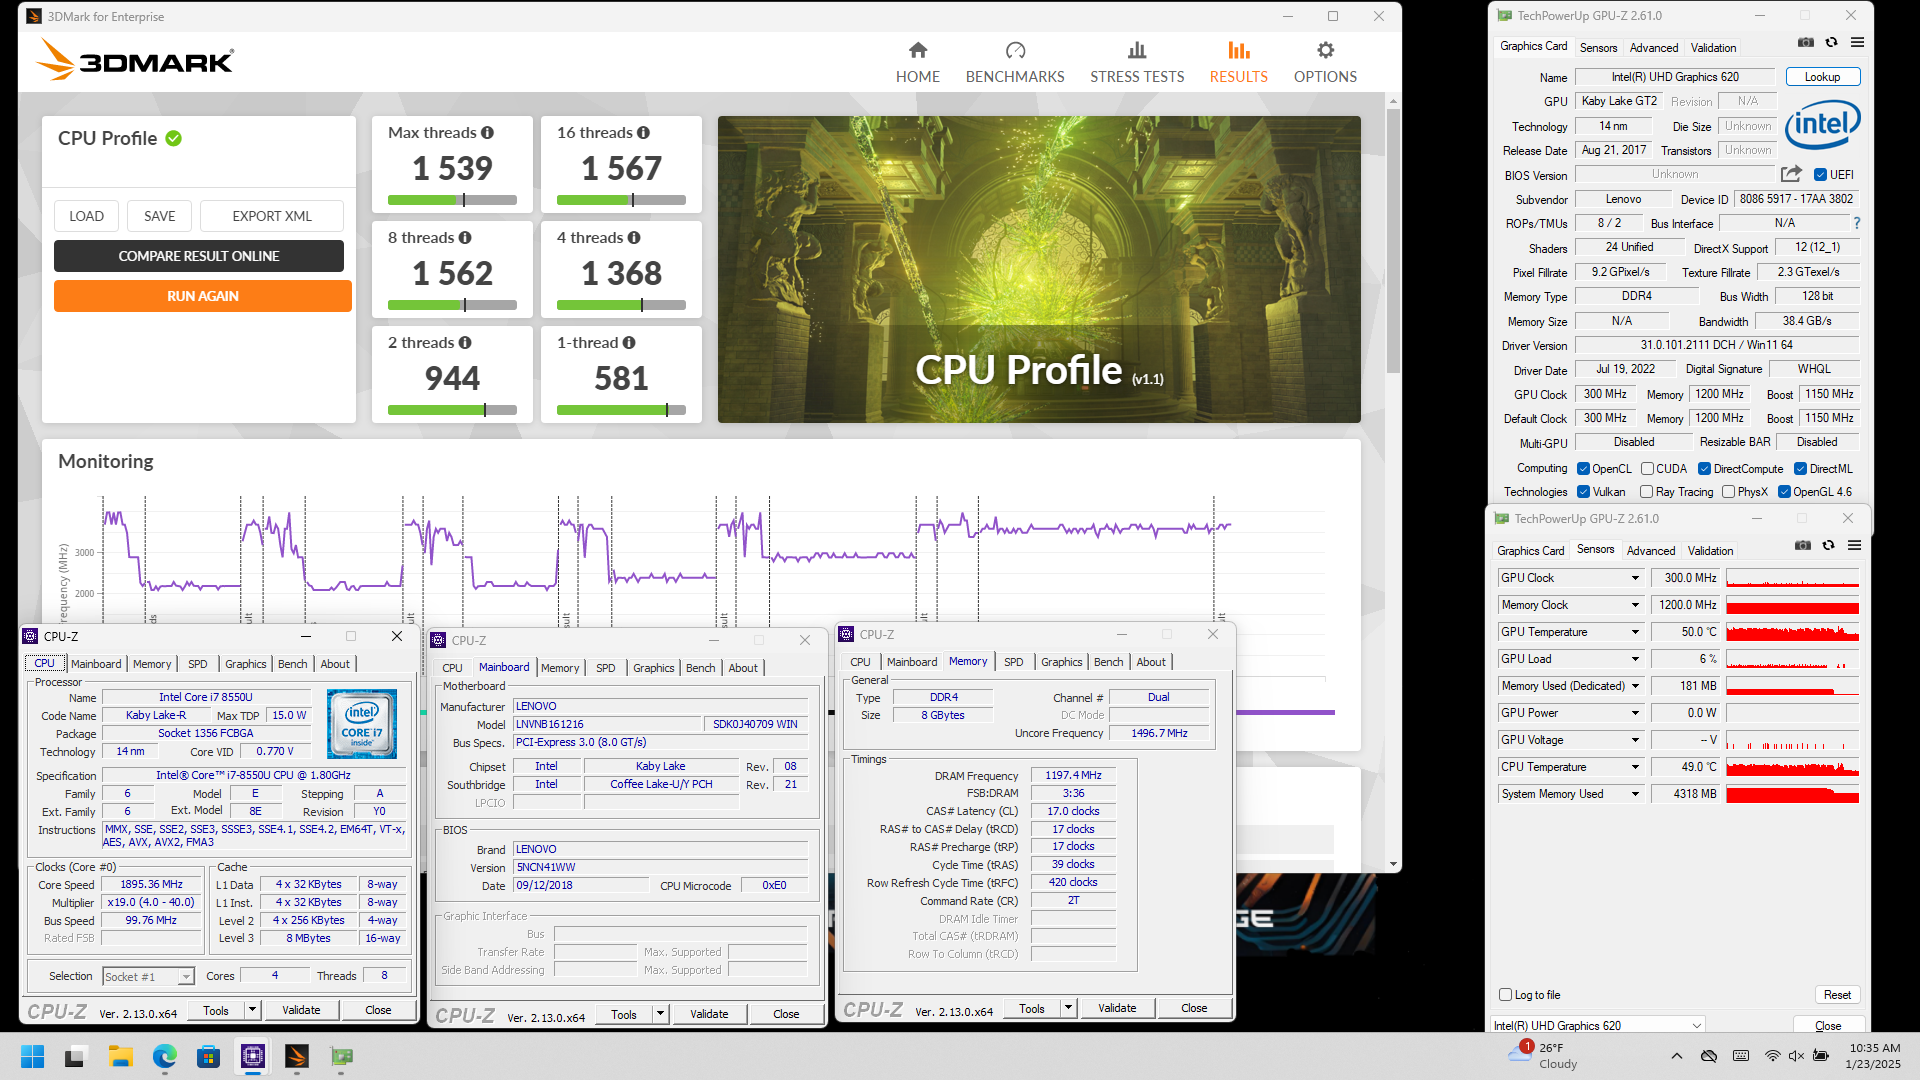The height and width of the screenshot is (1080, 1920).
Task: Open the 3DMark HOME page icon
Action: tap(917, 50)
